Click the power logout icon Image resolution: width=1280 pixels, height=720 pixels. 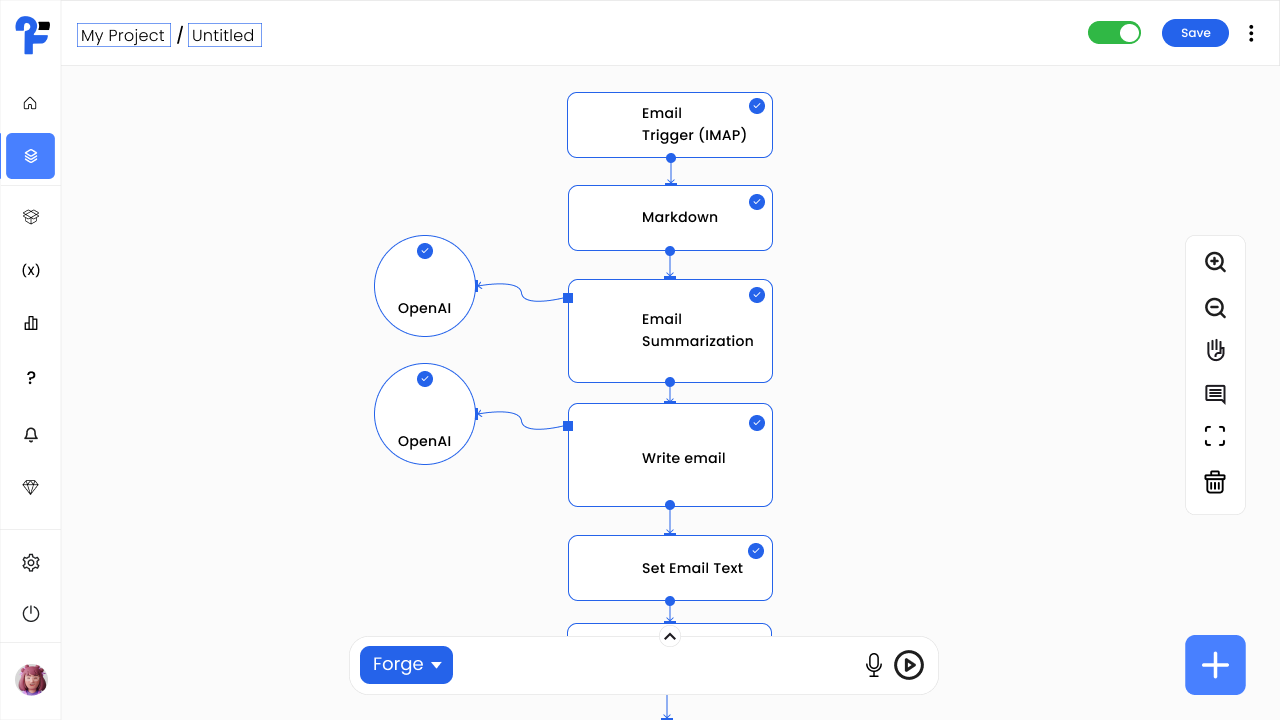pos(30,614)
